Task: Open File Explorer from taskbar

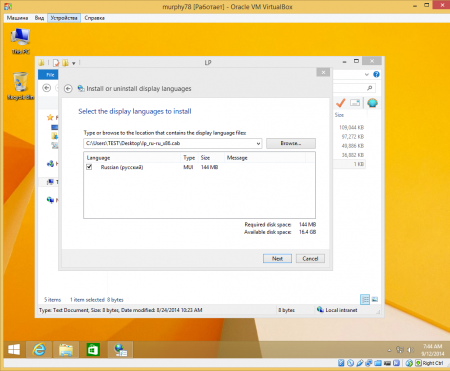Action: [66, 350]
